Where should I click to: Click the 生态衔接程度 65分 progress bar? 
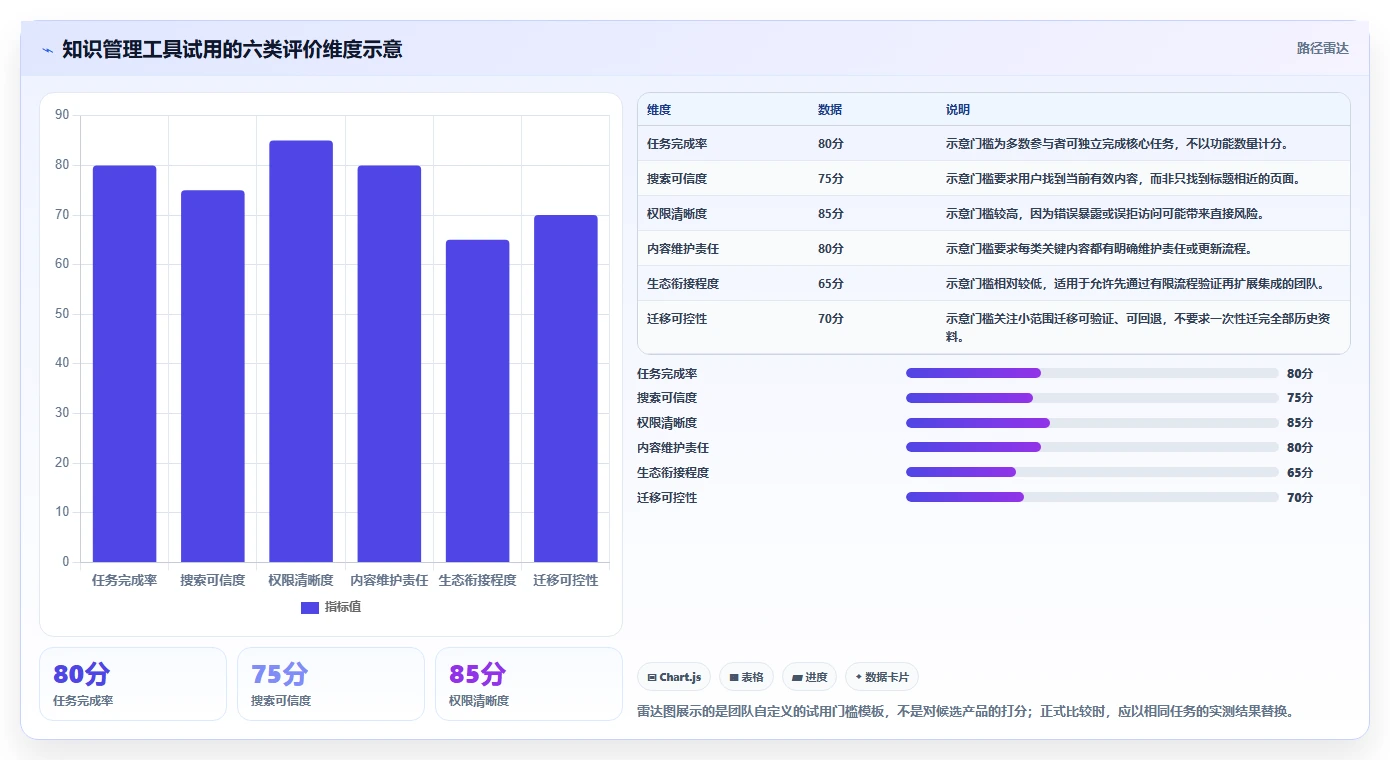click(x=1092, y=472)
